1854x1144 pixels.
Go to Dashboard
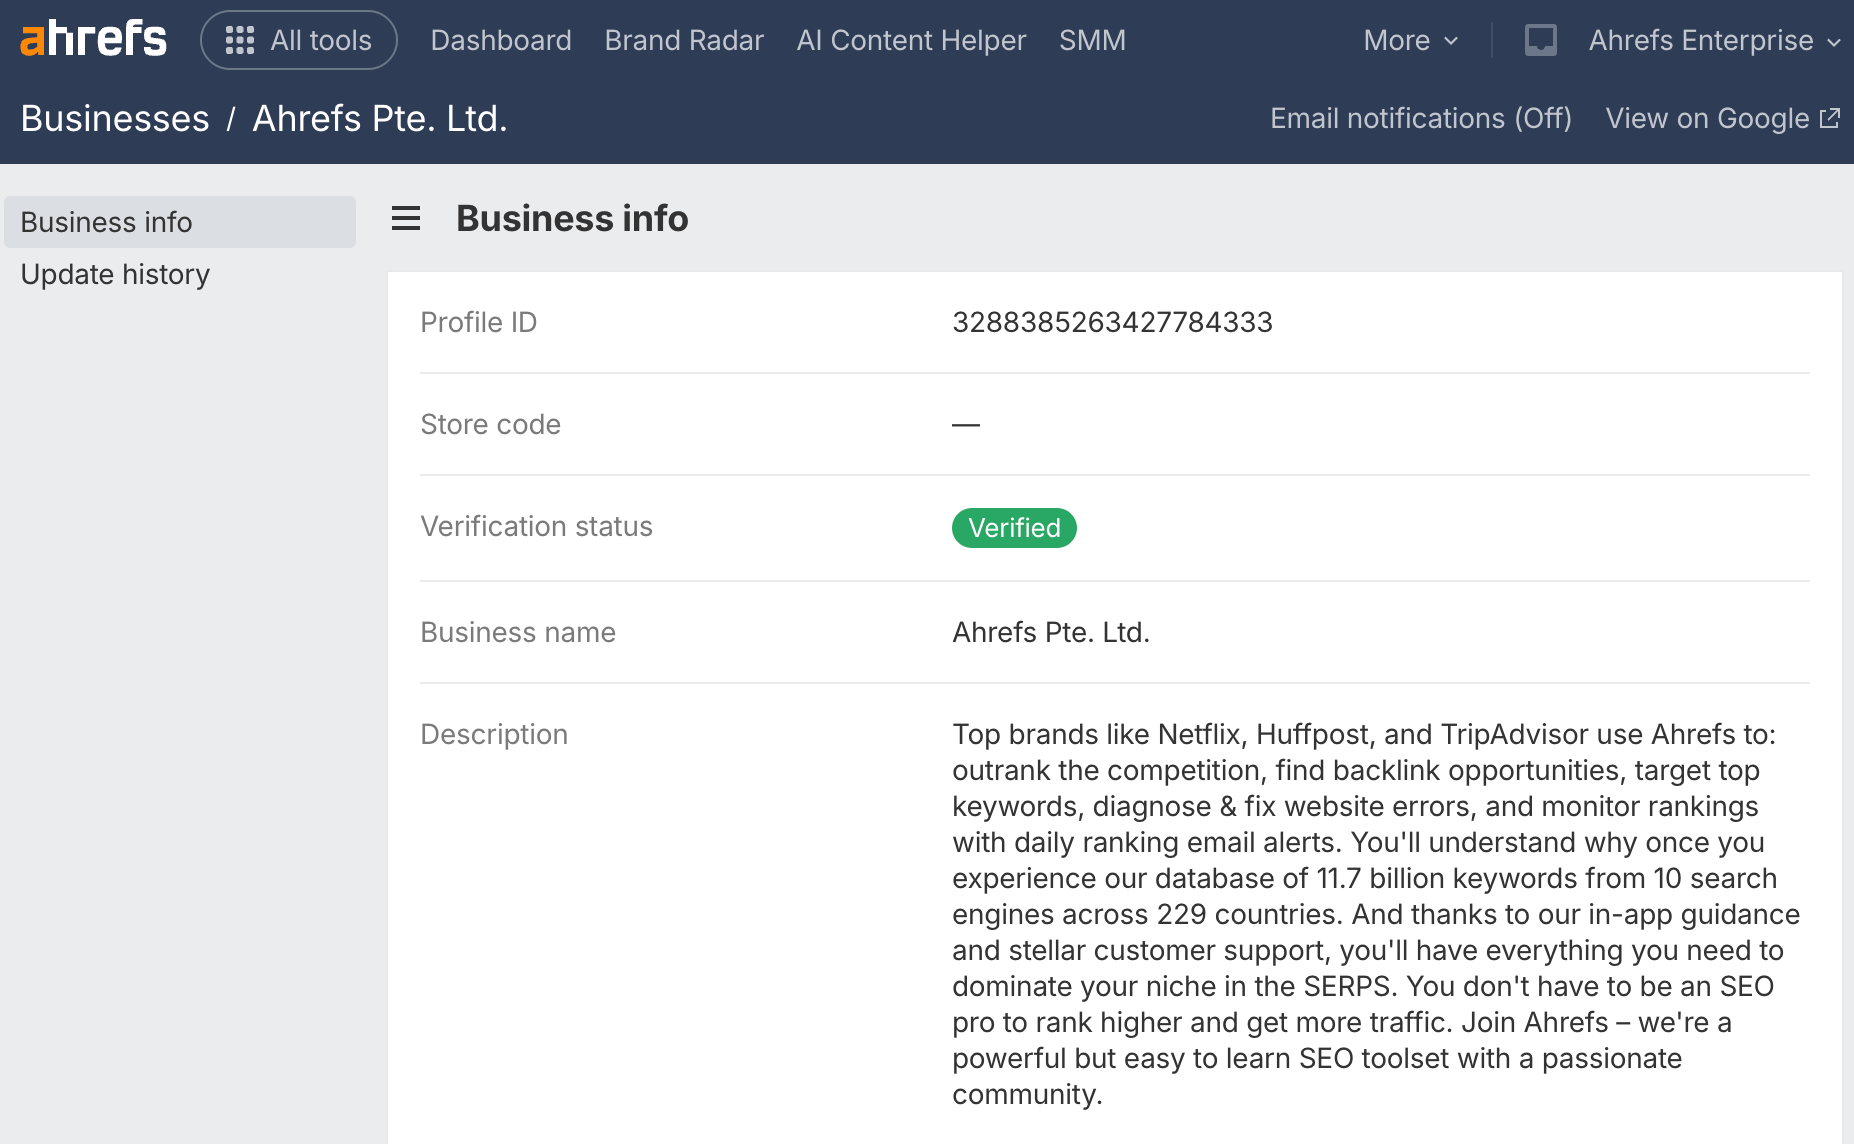501,40
